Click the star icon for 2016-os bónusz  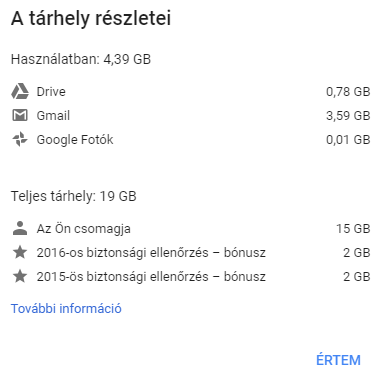coord(20,252)
